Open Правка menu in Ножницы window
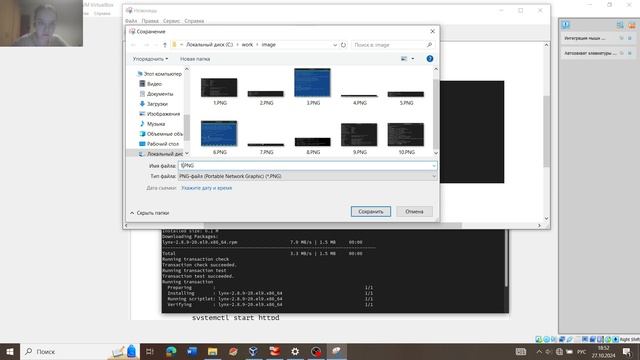 (150, 21)
